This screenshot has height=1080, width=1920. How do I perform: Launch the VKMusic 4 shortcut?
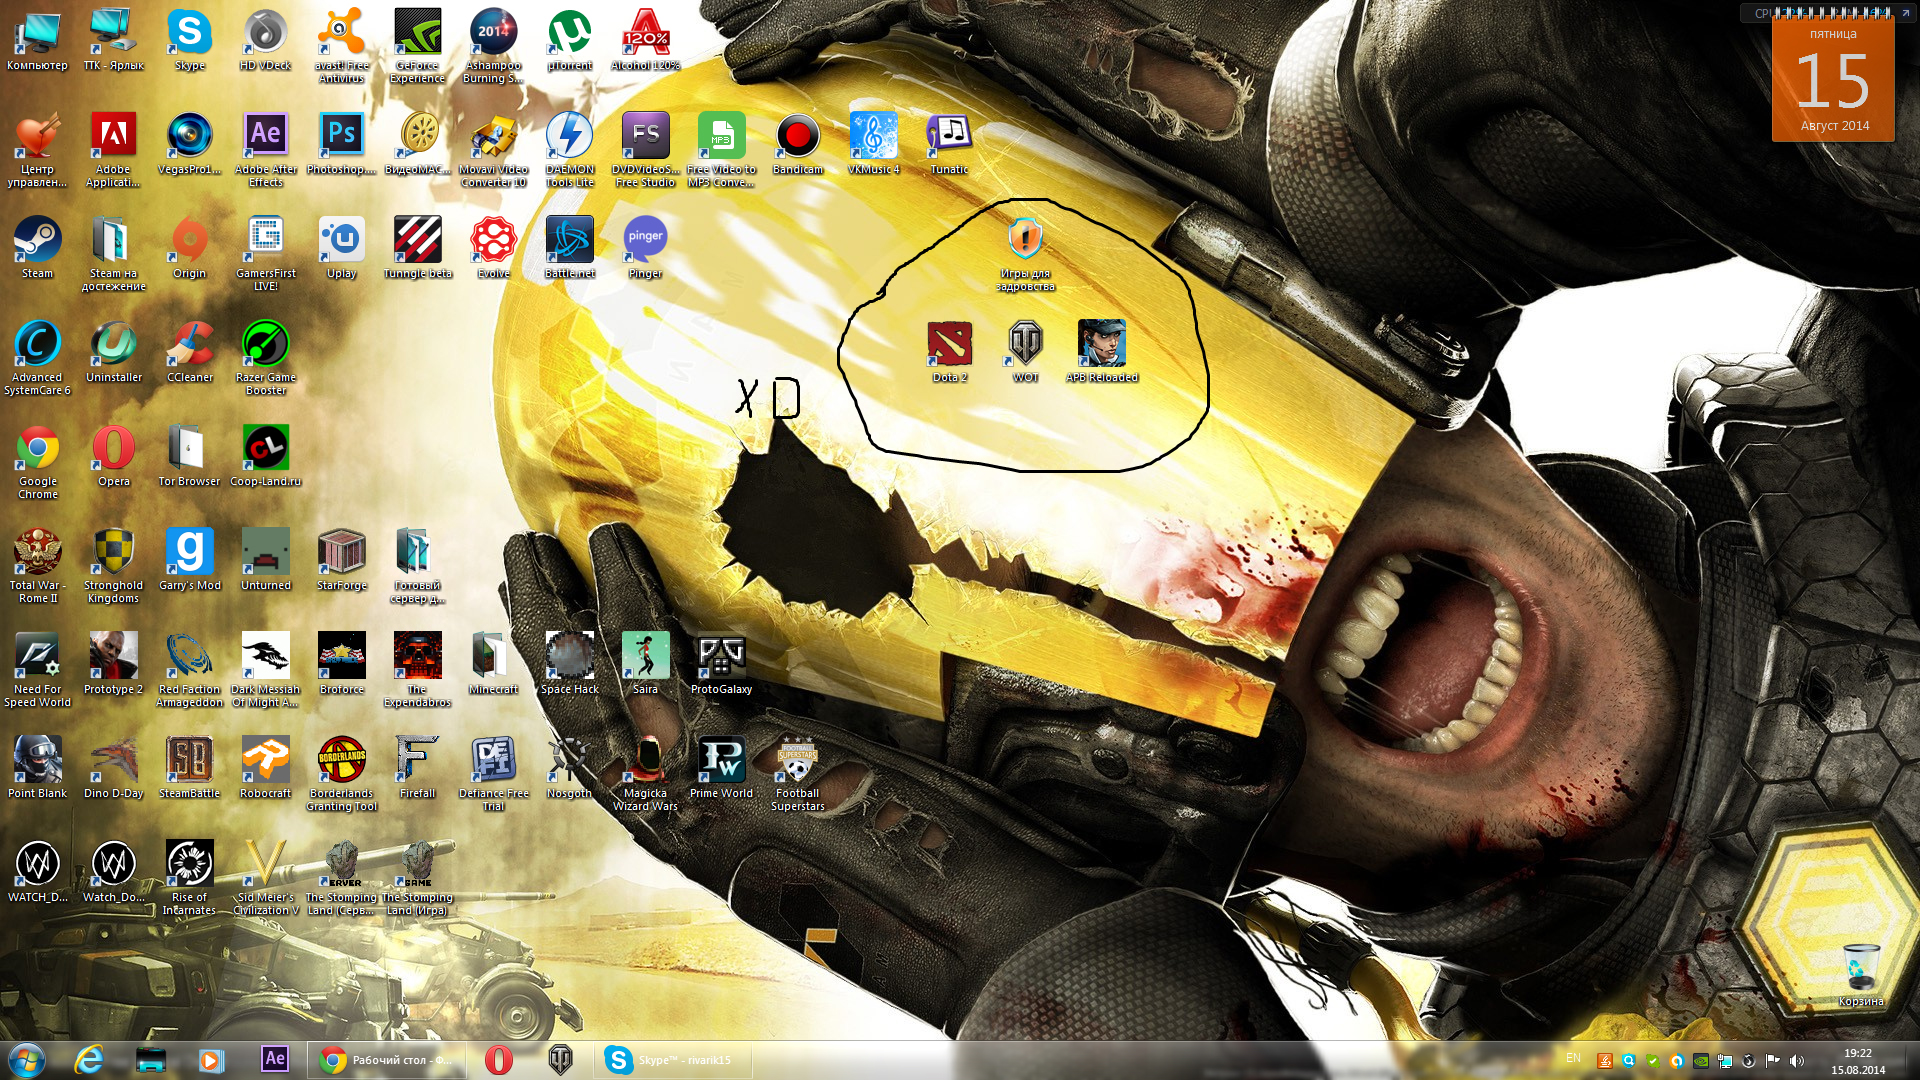[873, 143]
